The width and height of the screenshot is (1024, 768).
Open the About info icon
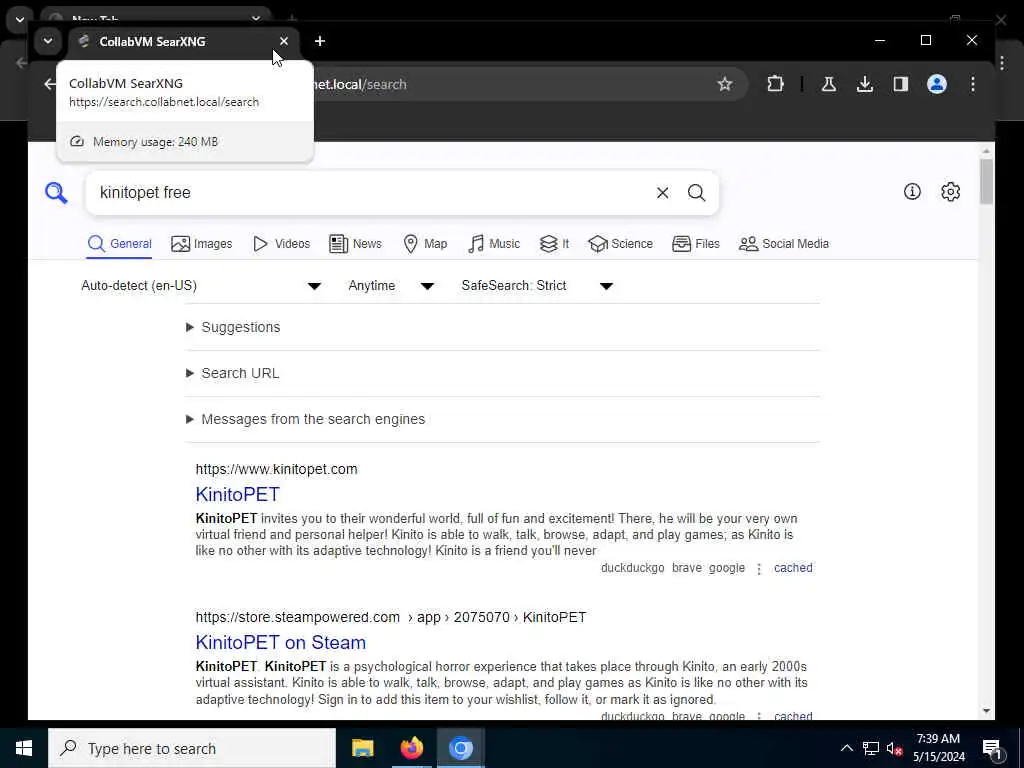click(x=912, y=191)
